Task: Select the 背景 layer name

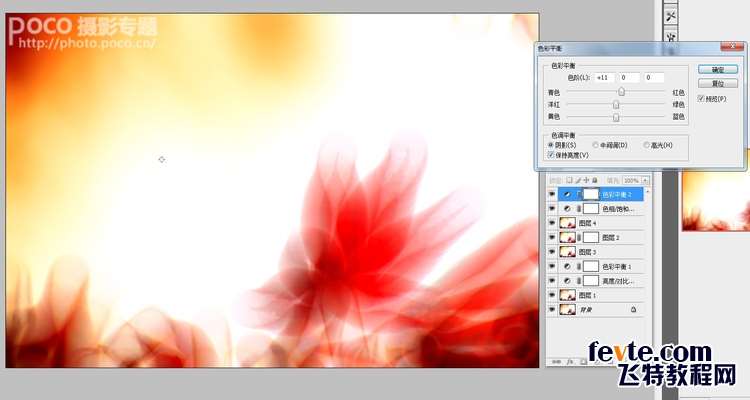Action: pos(586,310)
